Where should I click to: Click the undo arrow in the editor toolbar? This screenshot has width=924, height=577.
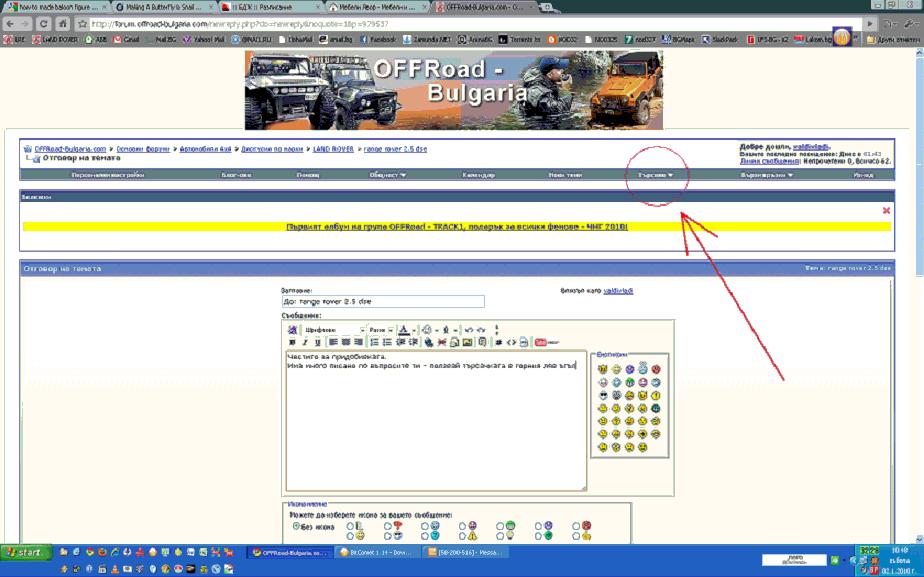click(x=467, y=329)
